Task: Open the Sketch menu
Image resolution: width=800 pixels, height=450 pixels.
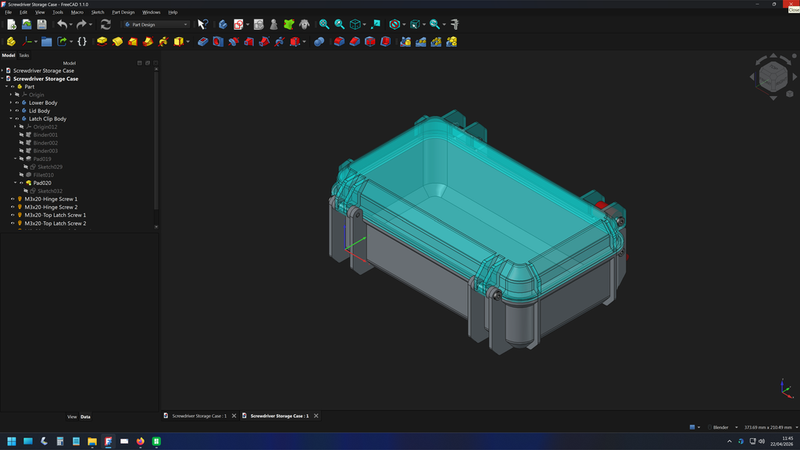Action: [98, 12]
